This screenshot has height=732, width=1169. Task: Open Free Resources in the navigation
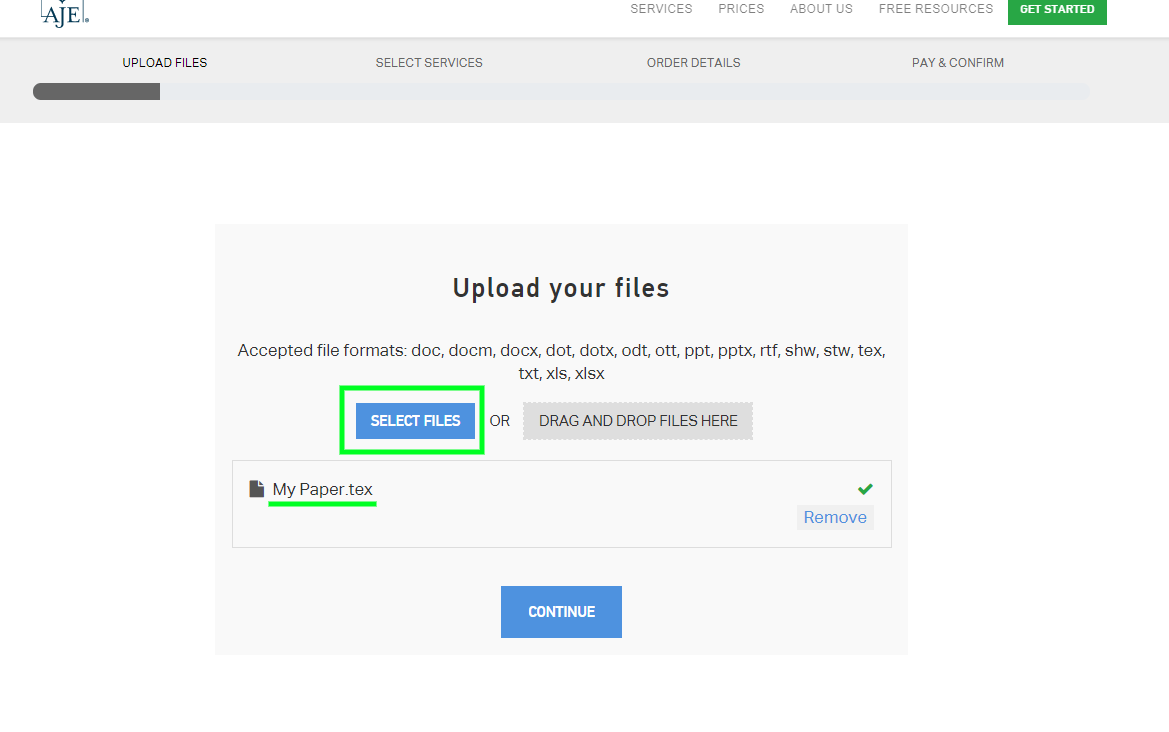[x=936, y=9]
